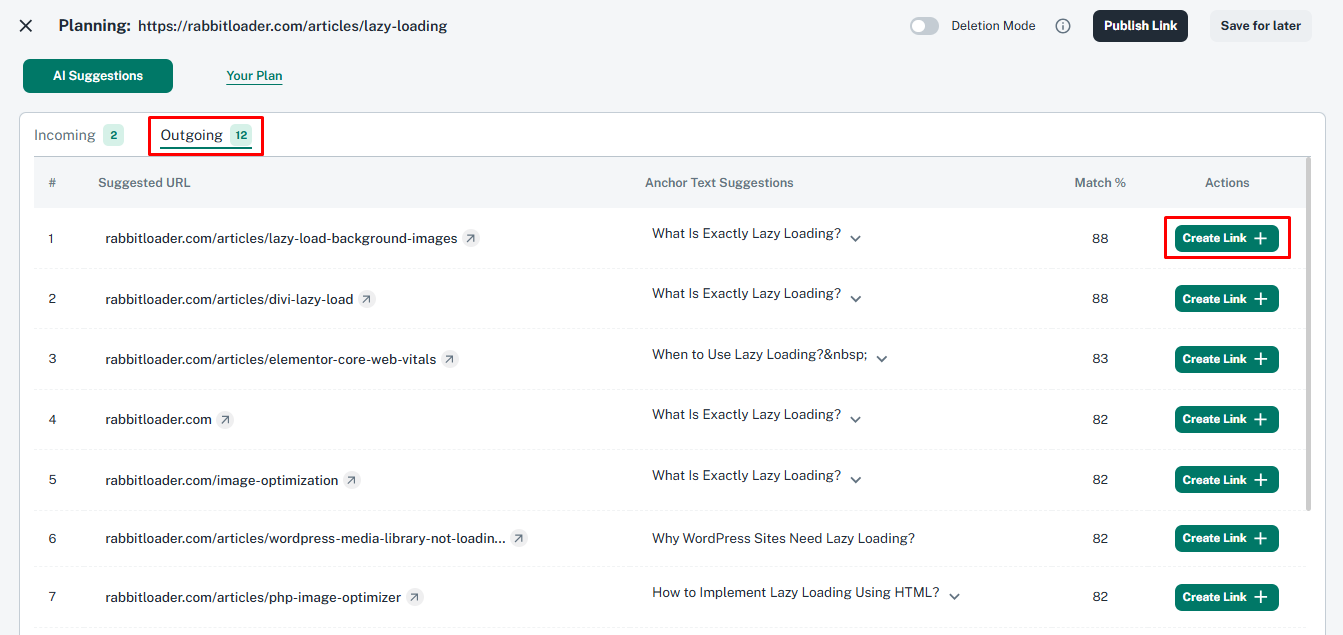
Task: Open external link icon for wordpress-media-library row
Action: click(x=519, y=538)
